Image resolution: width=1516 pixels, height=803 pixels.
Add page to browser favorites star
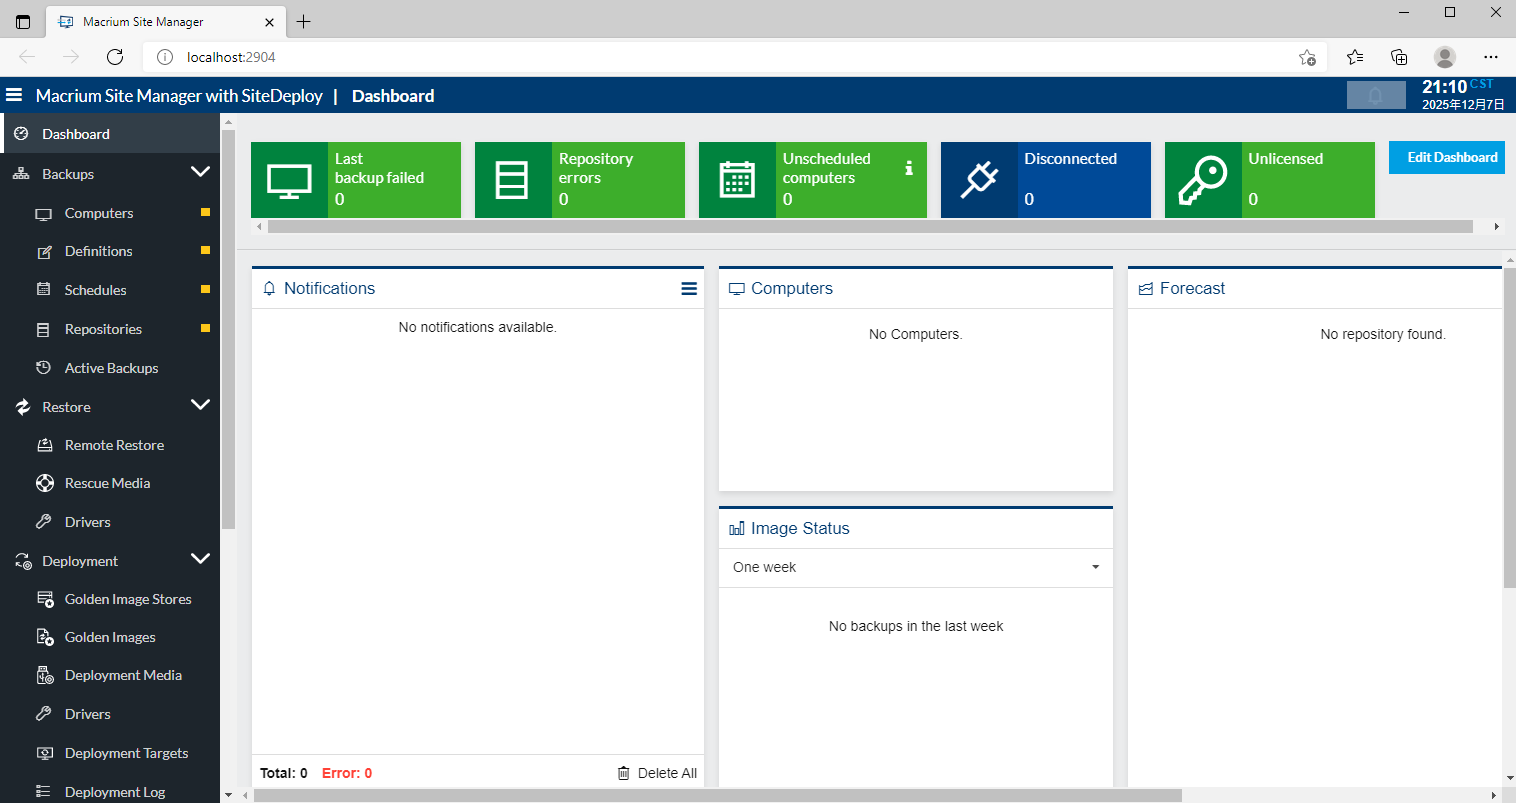click(x=1307, y=57)
